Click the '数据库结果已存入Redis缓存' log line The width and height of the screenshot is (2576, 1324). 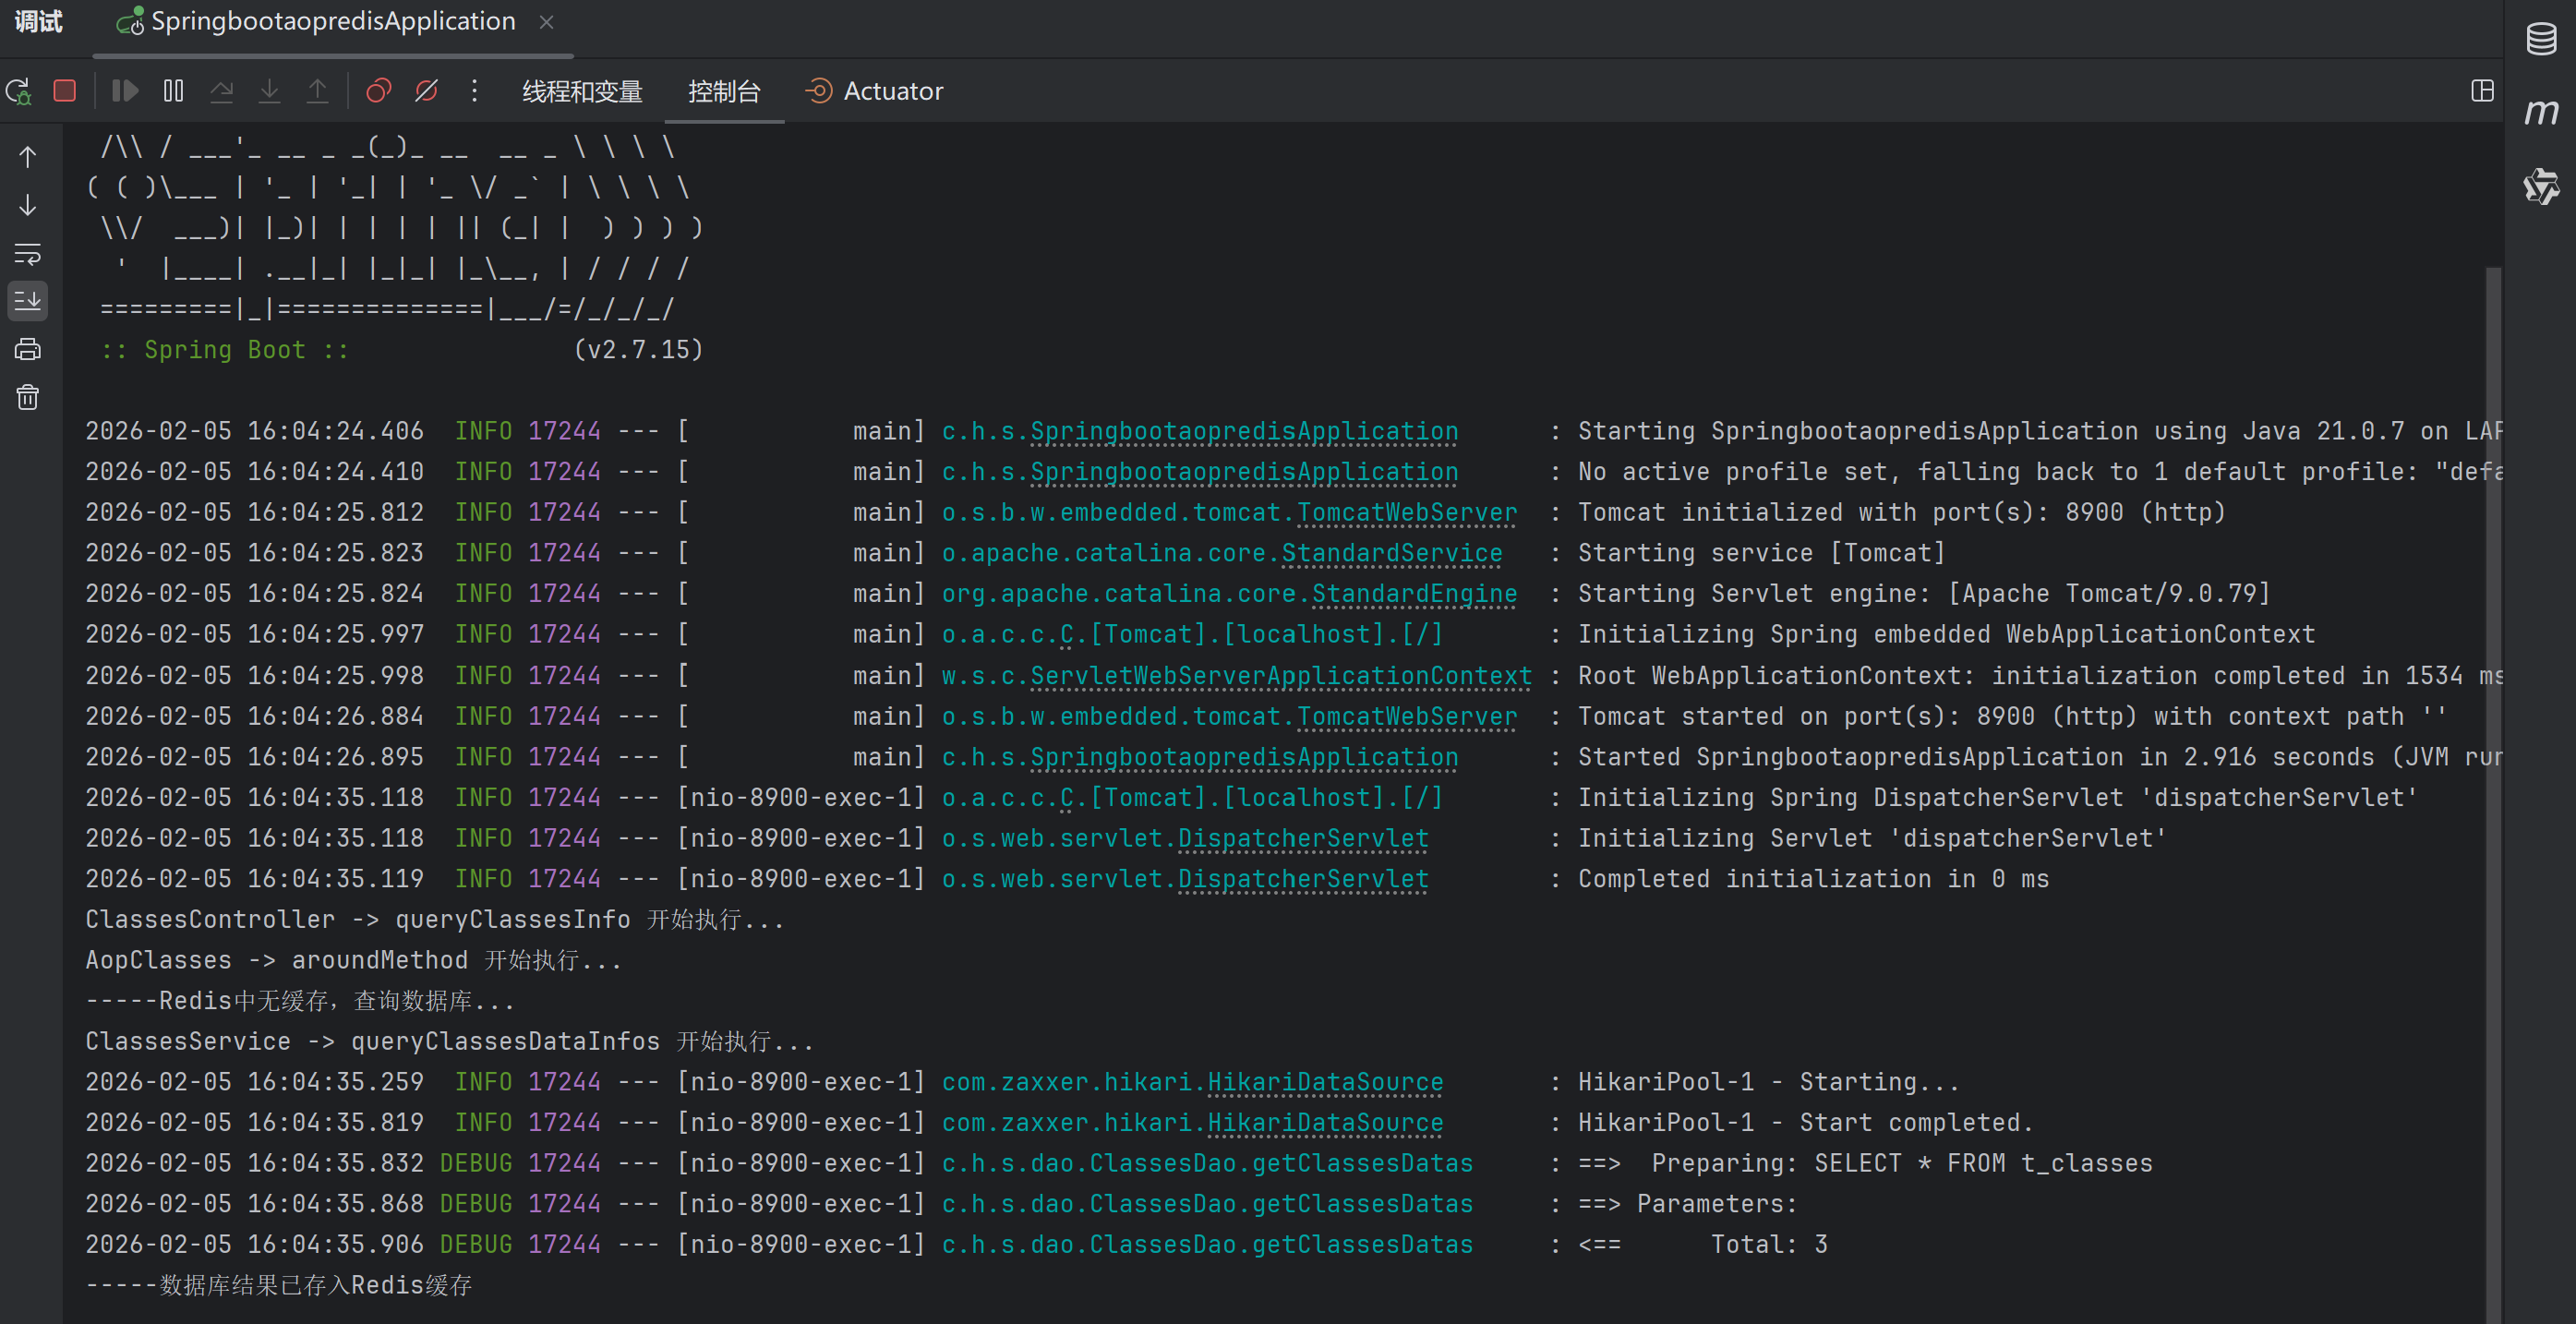279,1285
